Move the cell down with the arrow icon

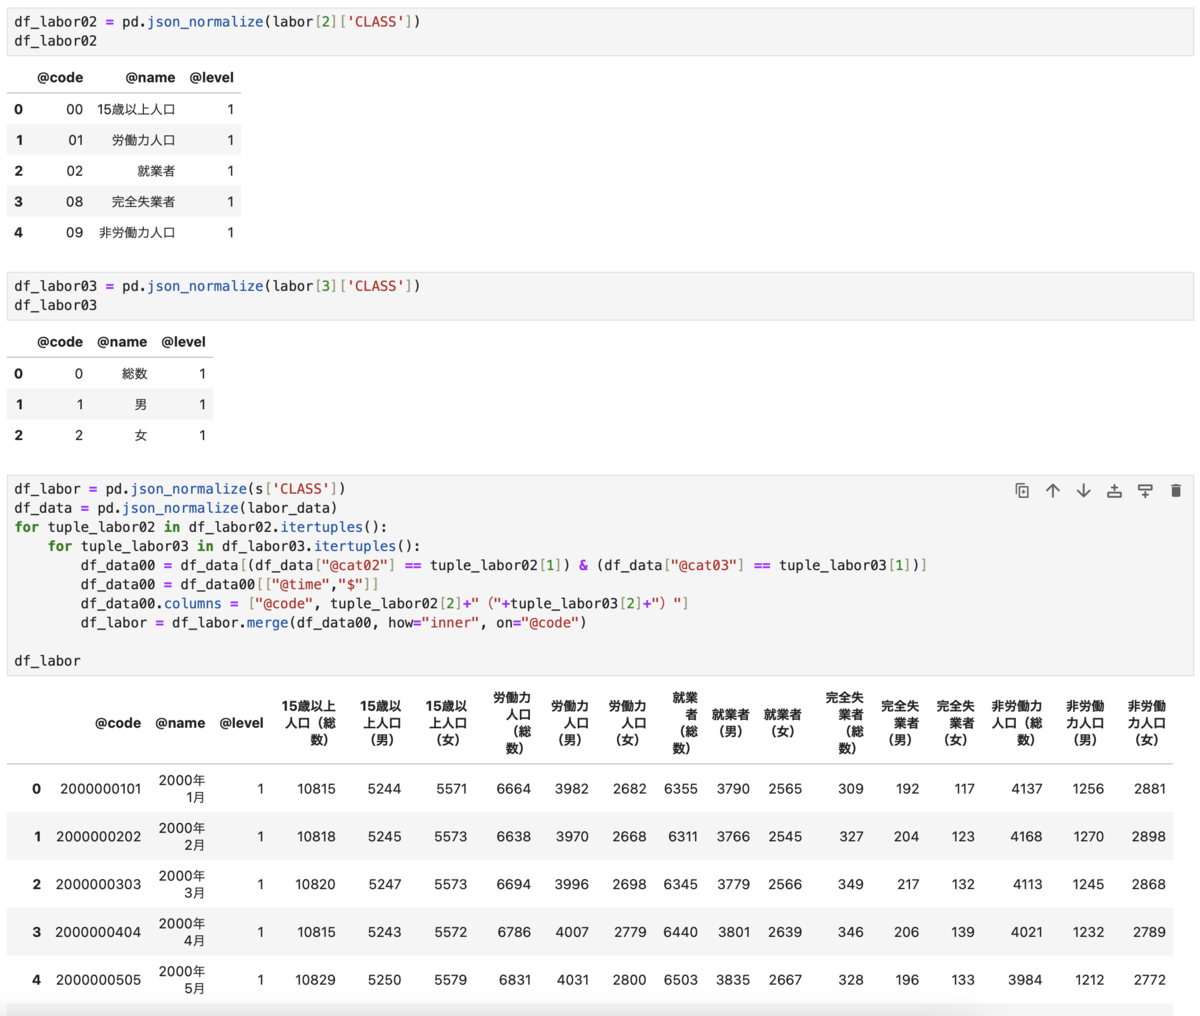pyautogui.click(x=1083, y=491)
